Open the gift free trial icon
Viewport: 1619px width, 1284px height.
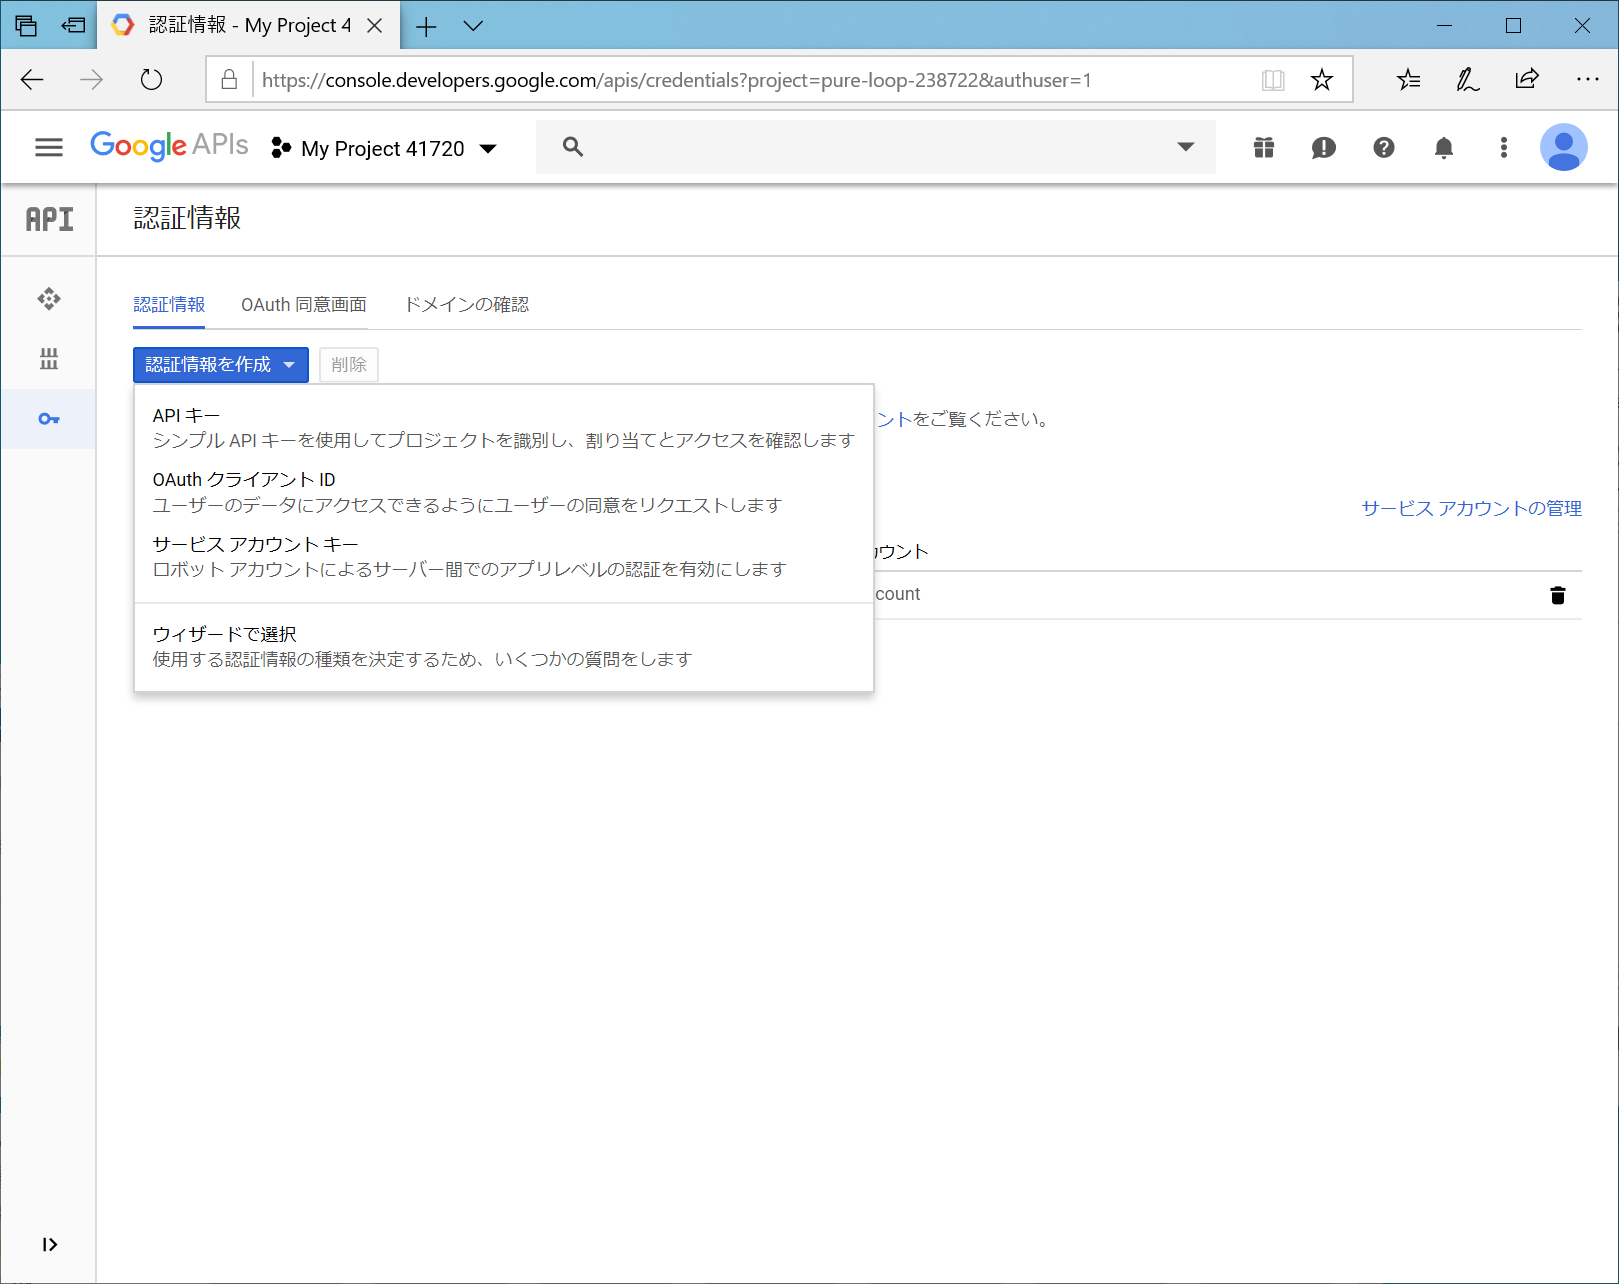[x=1264, y=148]
